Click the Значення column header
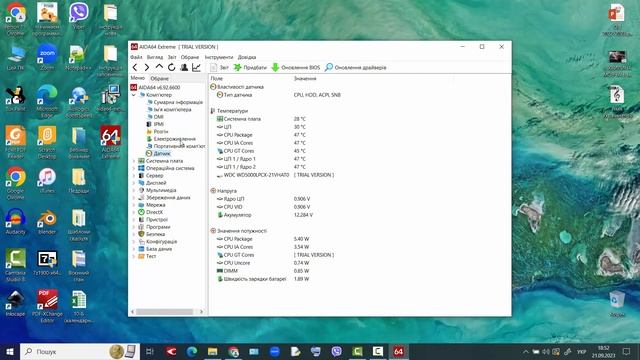This screenshot has width=640, height=360. coord(305,78)
